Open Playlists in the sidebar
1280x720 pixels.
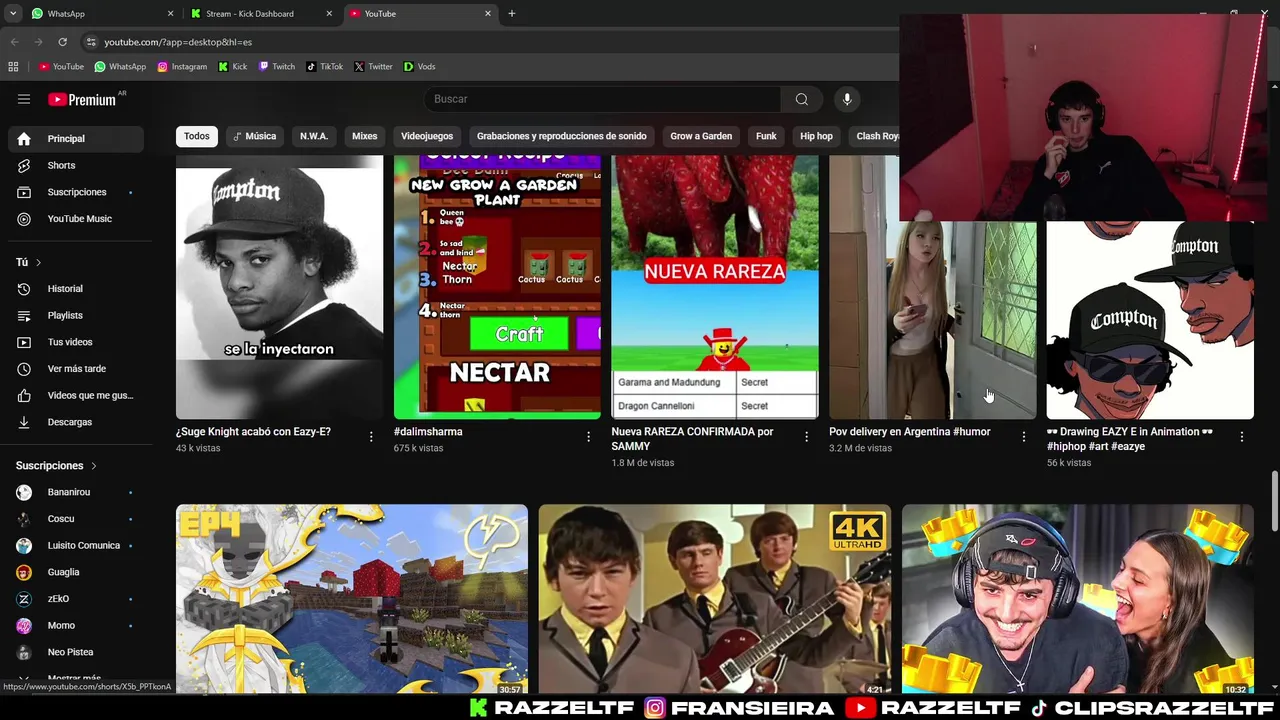pyautogui.click(x=76, y=315)
